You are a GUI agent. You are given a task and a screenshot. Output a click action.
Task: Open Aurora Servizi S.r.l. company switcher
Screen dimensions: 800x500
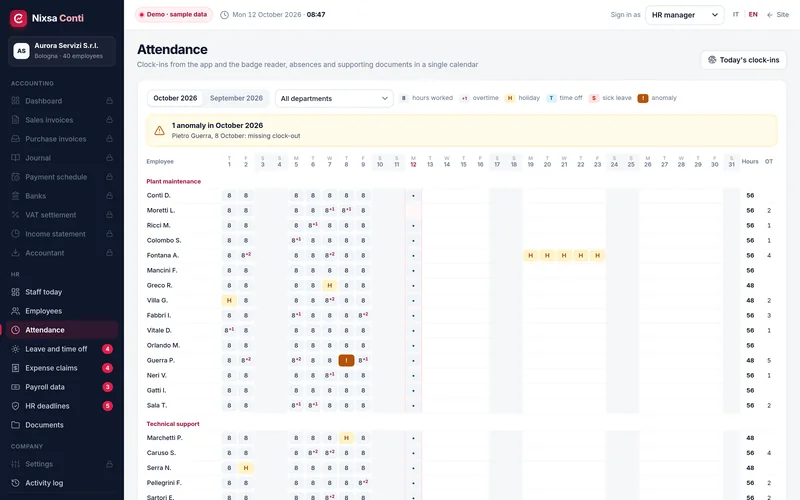point(62,51)
